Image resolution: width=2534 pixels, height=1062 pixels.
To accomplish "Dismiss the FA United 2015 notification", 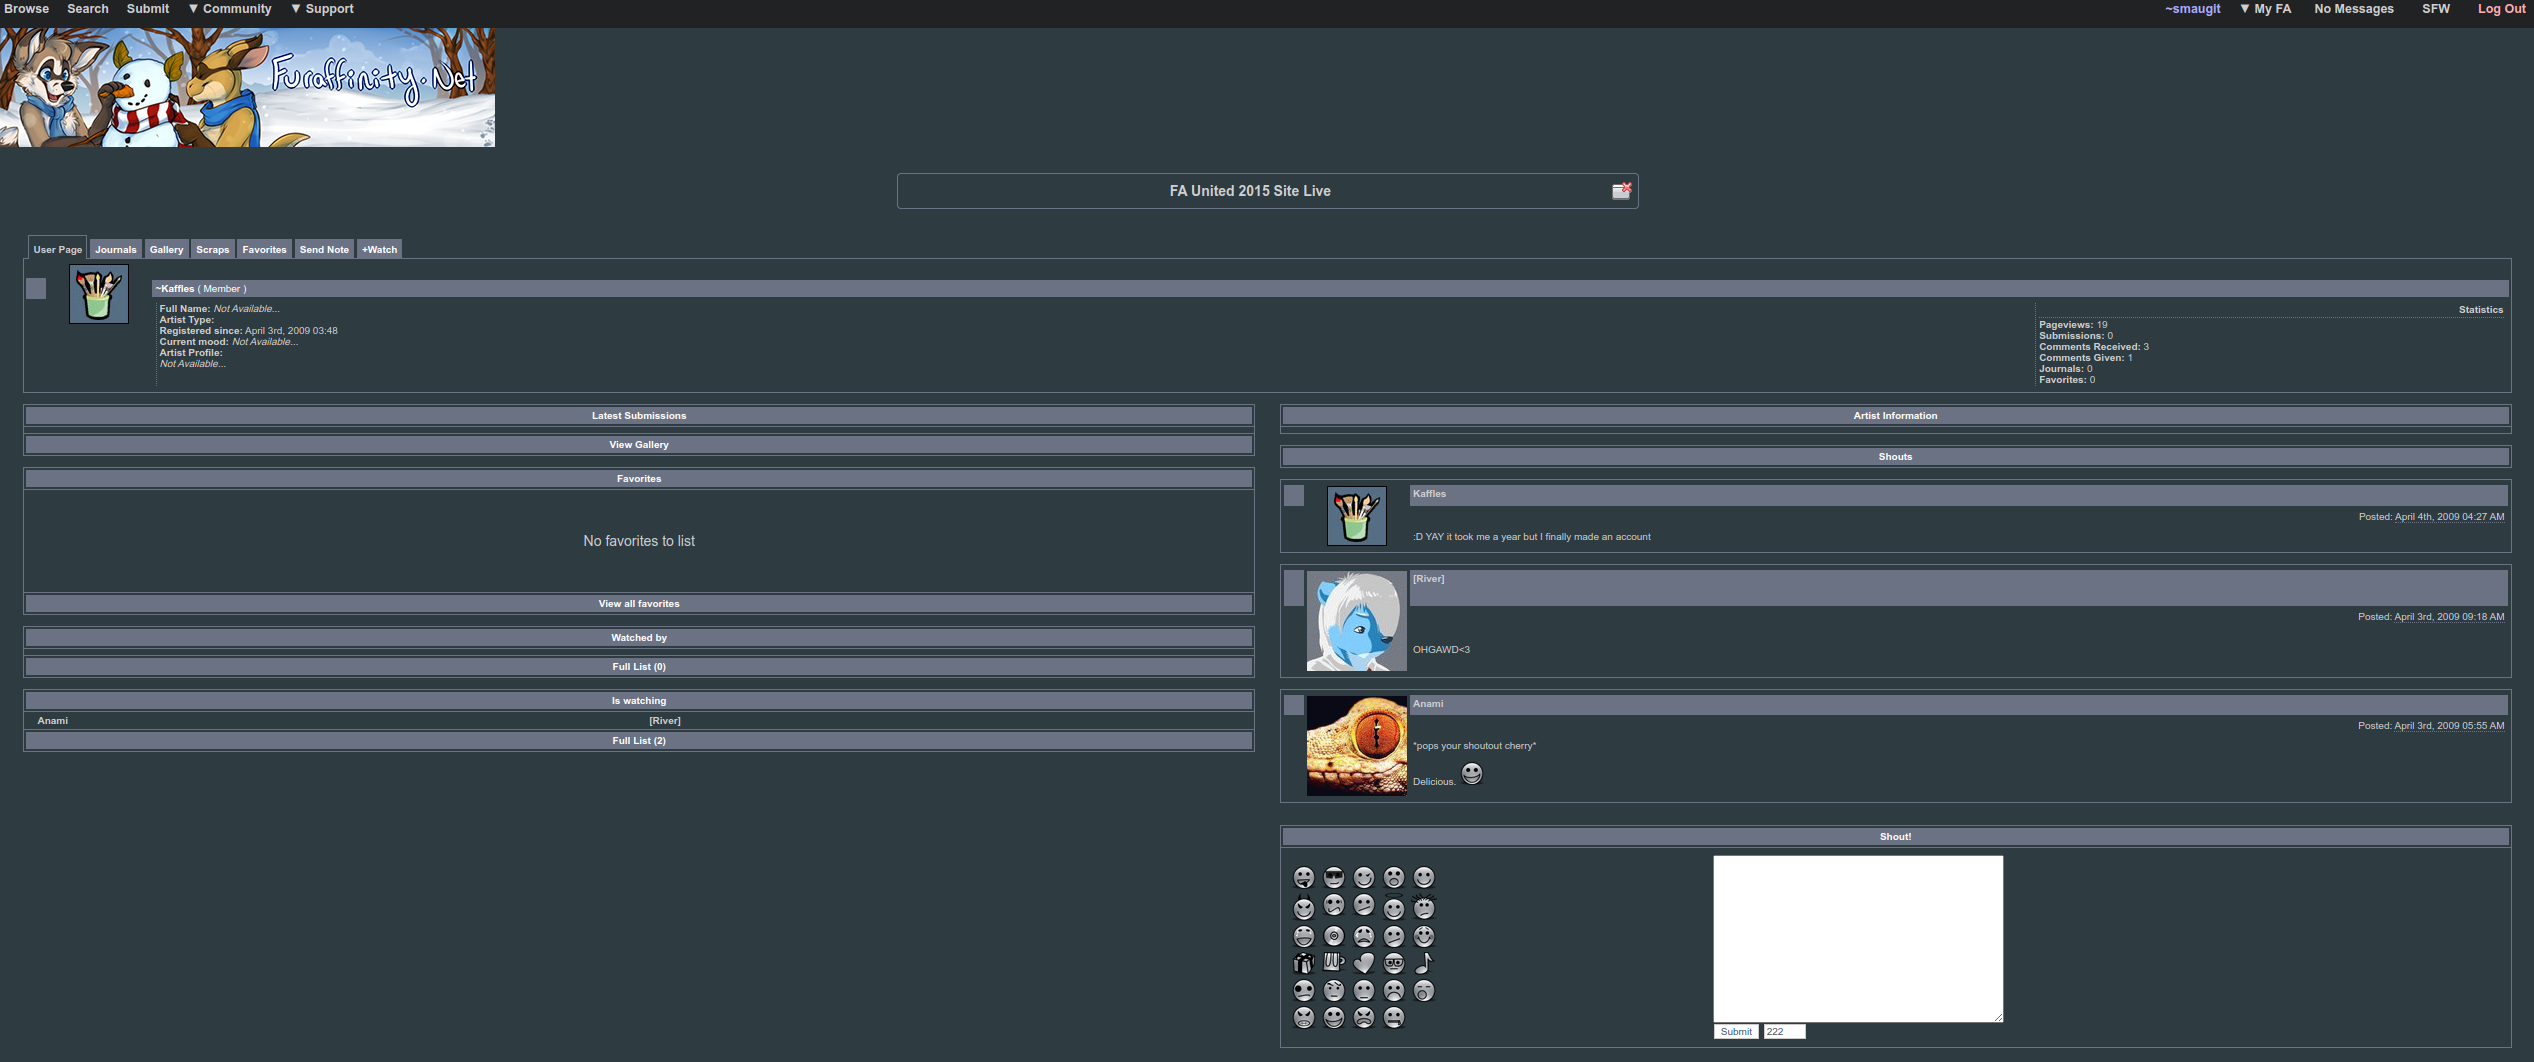I will click(x=1621, y=191).
